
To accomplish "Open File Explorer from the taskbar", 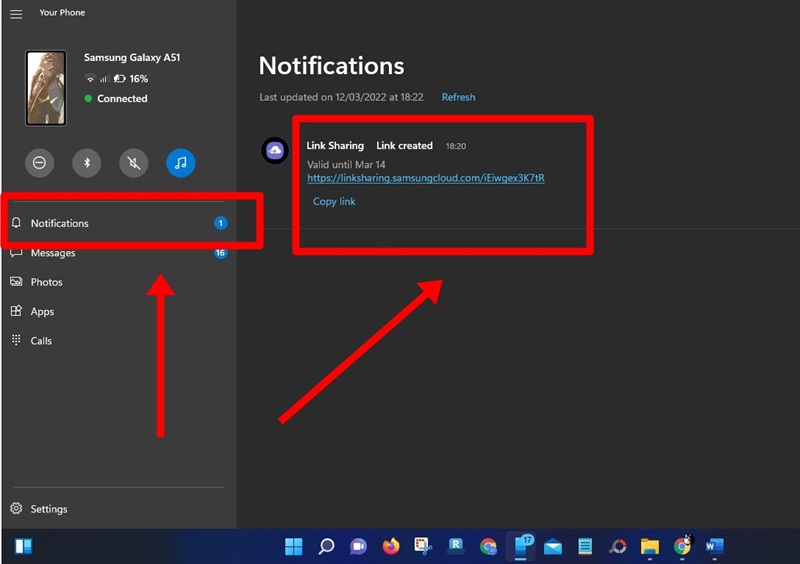I will click(650, 547).
